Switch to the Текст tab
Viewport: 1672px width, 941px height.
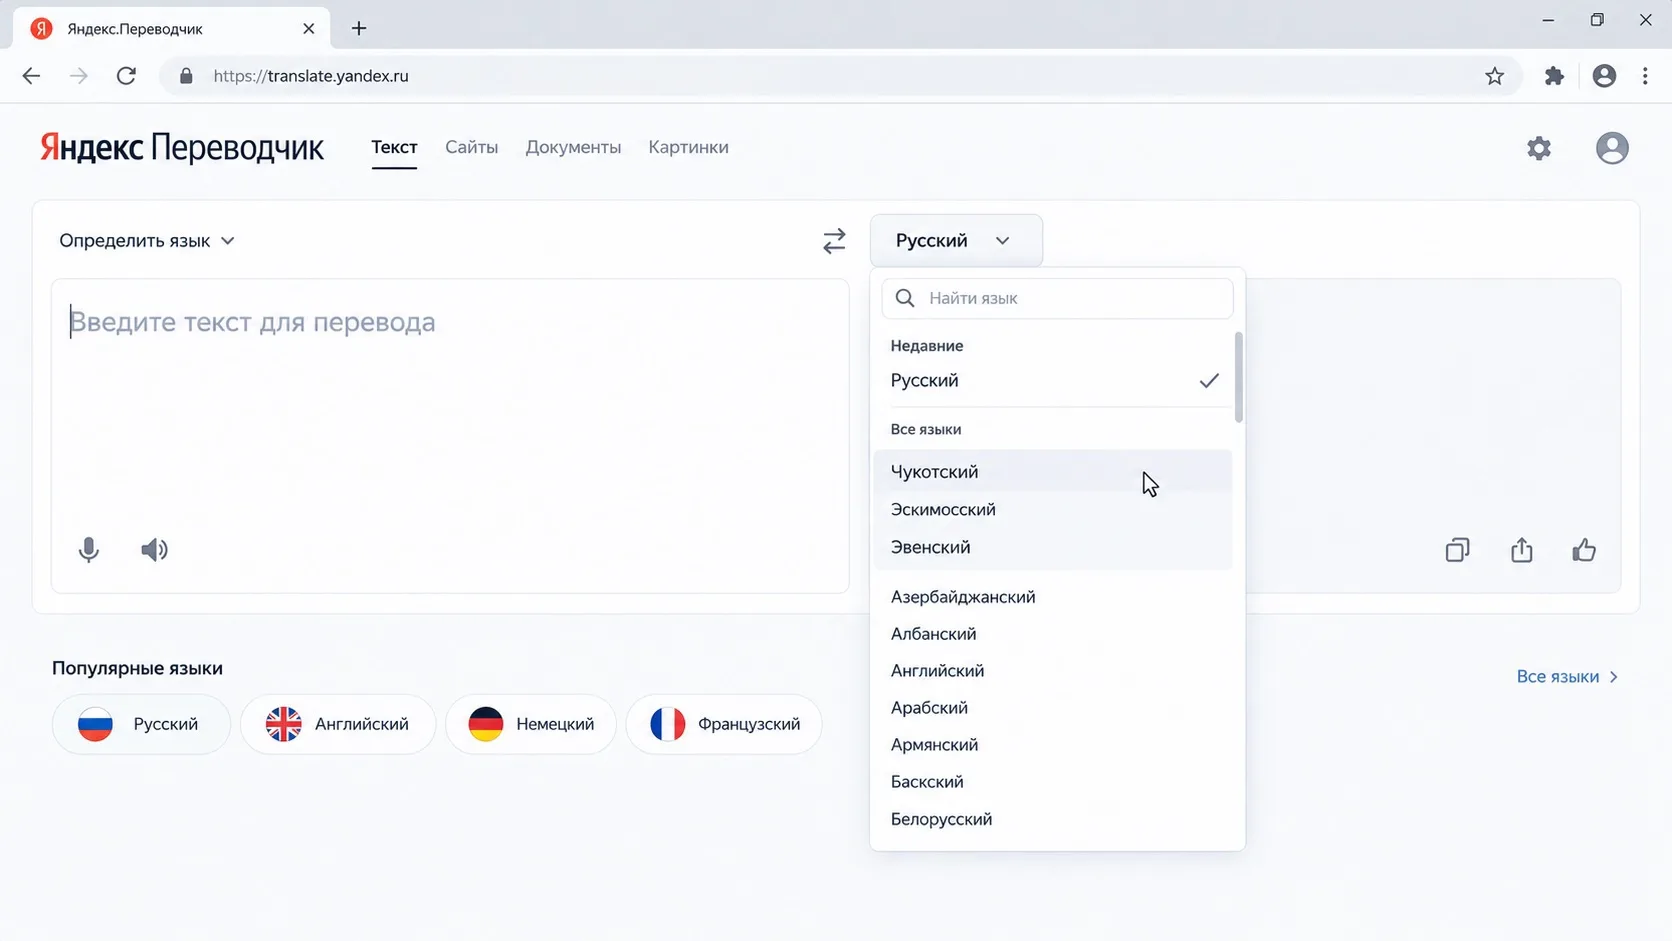point(394,147)
